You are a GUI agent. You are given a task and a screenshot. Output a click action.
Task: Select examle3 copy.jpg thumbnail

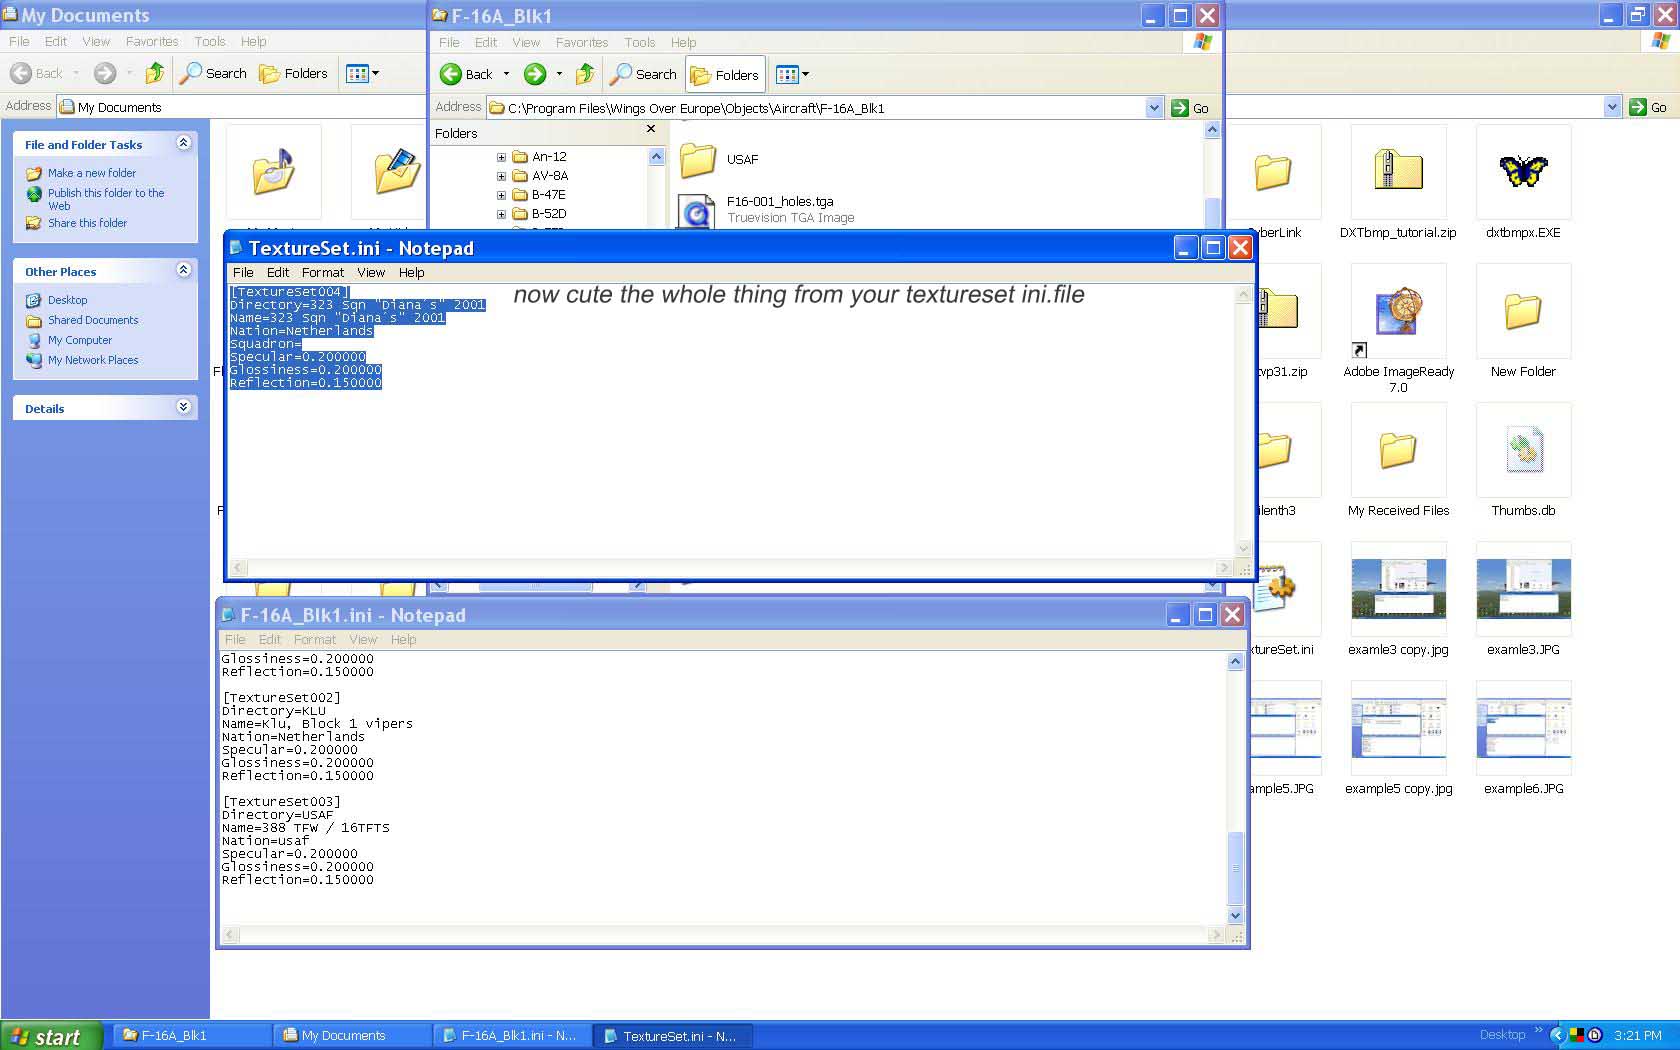(x=1398, y=589)
